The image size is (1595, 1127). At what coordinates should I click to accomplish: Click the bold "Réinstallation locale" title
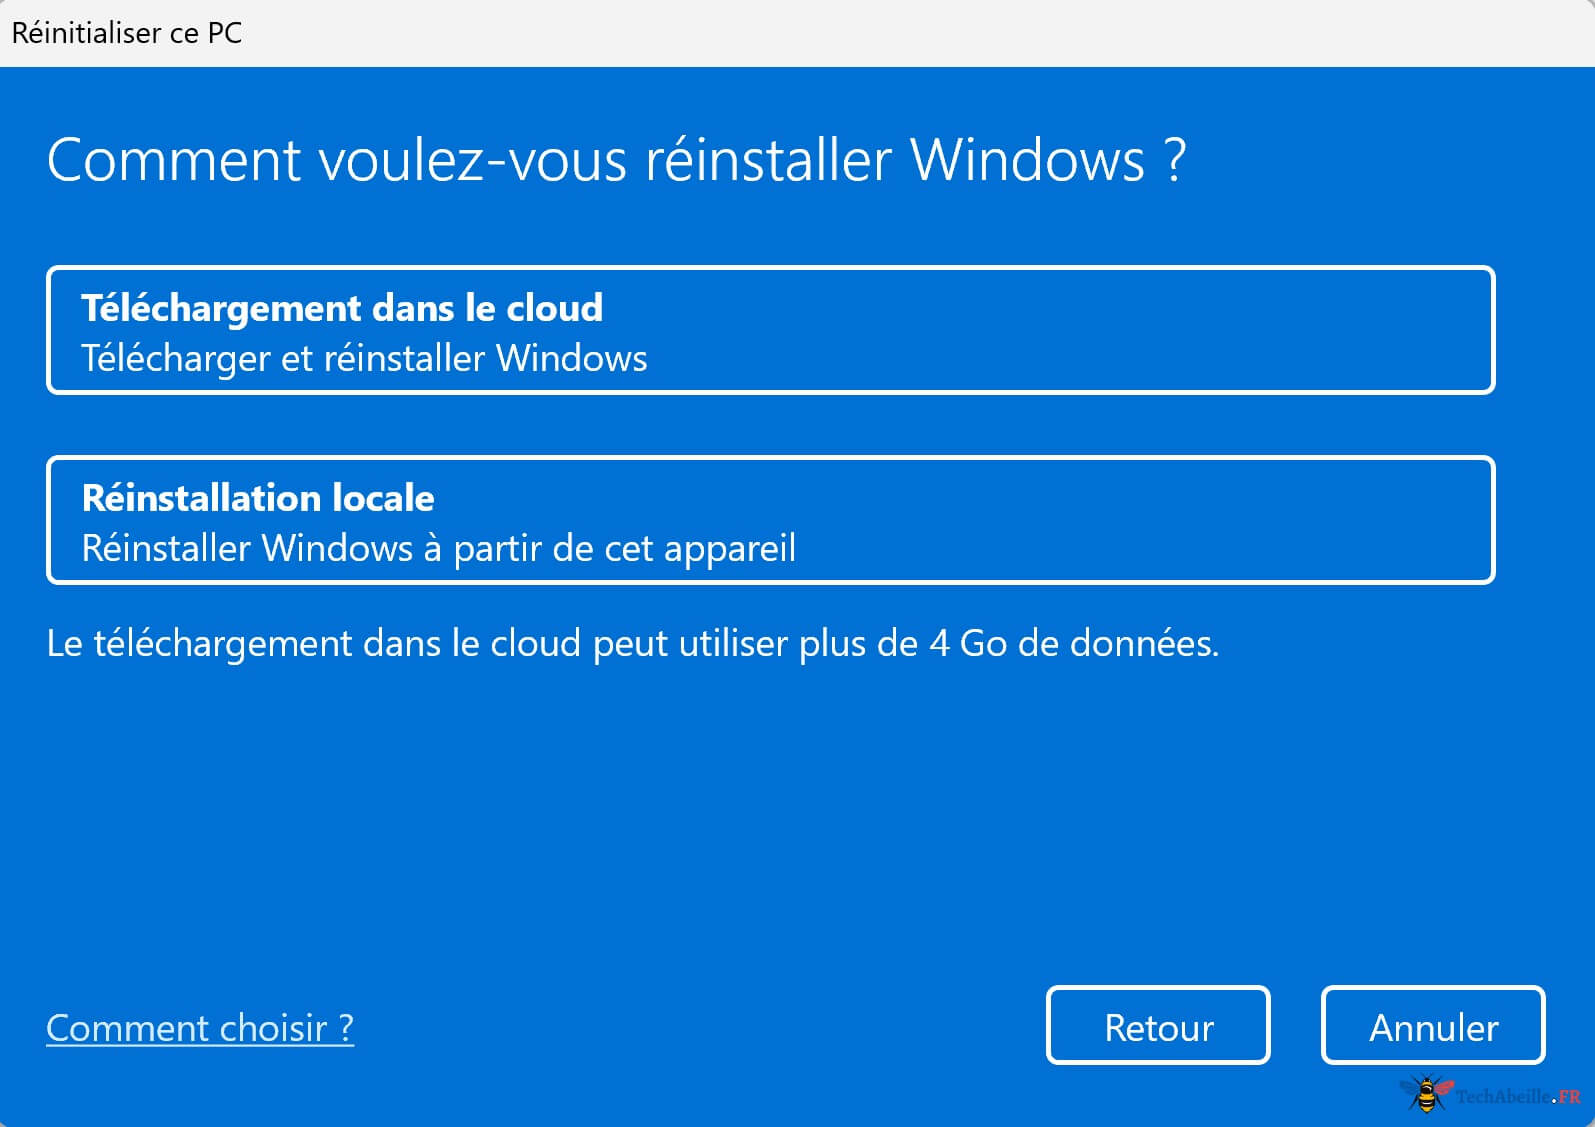tap(258, 498)
